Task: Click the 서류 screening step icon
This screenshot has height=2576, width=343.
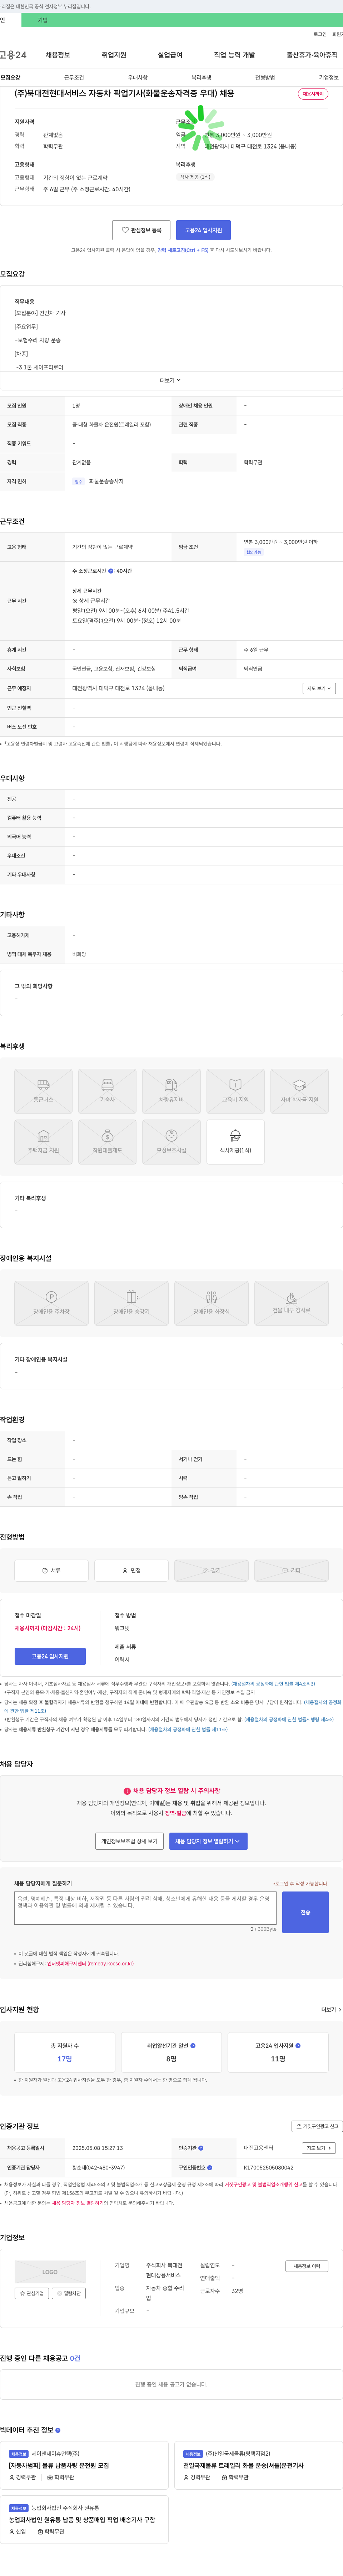Action: 51,1570
